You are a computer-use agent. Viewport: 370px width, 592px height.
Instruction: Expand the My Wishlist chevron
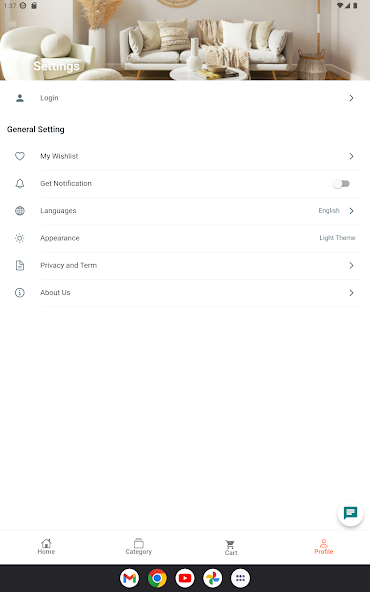coord(351,156)
